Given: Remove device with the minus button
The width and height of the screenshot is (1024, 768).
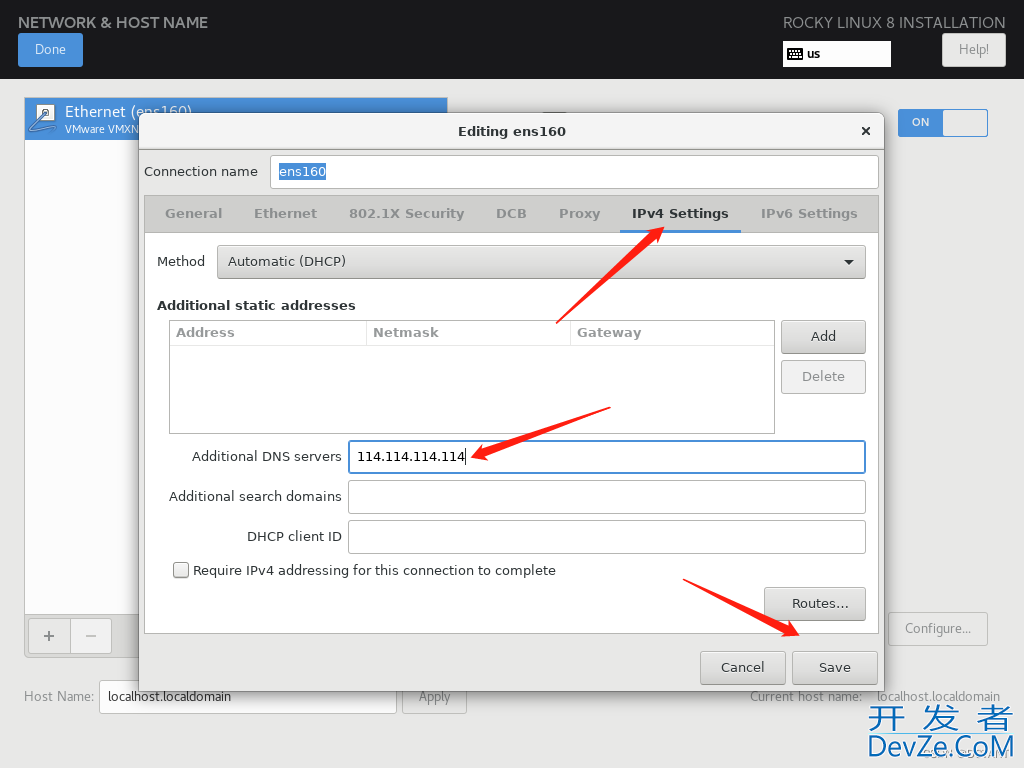Looking at the screenshot, I should (x=91, y=635).
